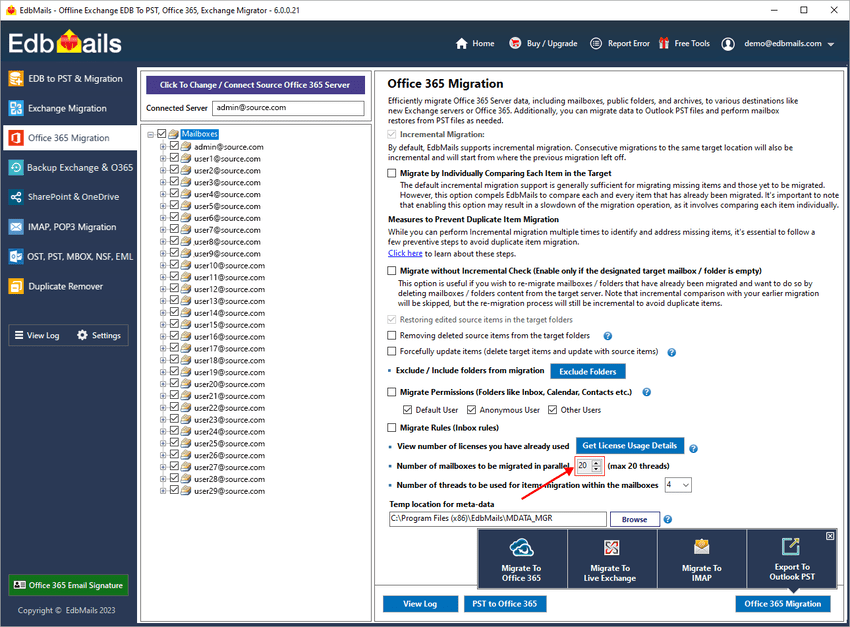
Task: Enable Migrate by Individually Comparing Each Item
Action: (x=391, y=173)
